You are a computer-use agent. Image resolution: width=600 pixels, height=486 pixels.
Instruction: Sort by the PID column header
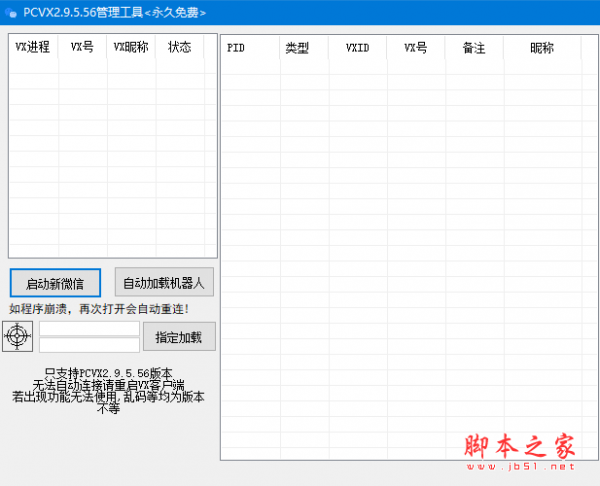coord(251,48)
